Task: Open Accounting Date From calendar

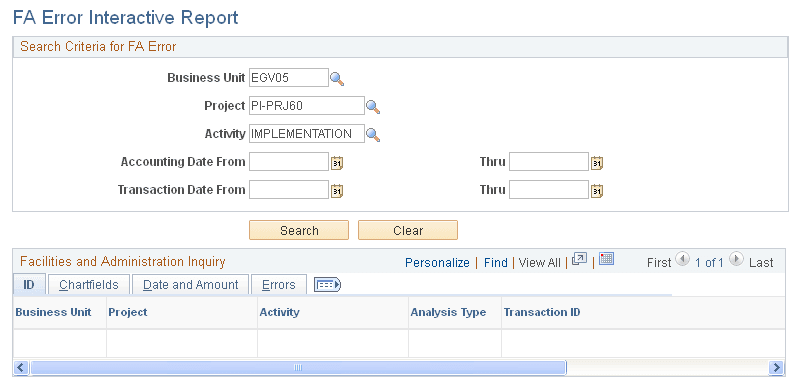Action: coord(337,163)
